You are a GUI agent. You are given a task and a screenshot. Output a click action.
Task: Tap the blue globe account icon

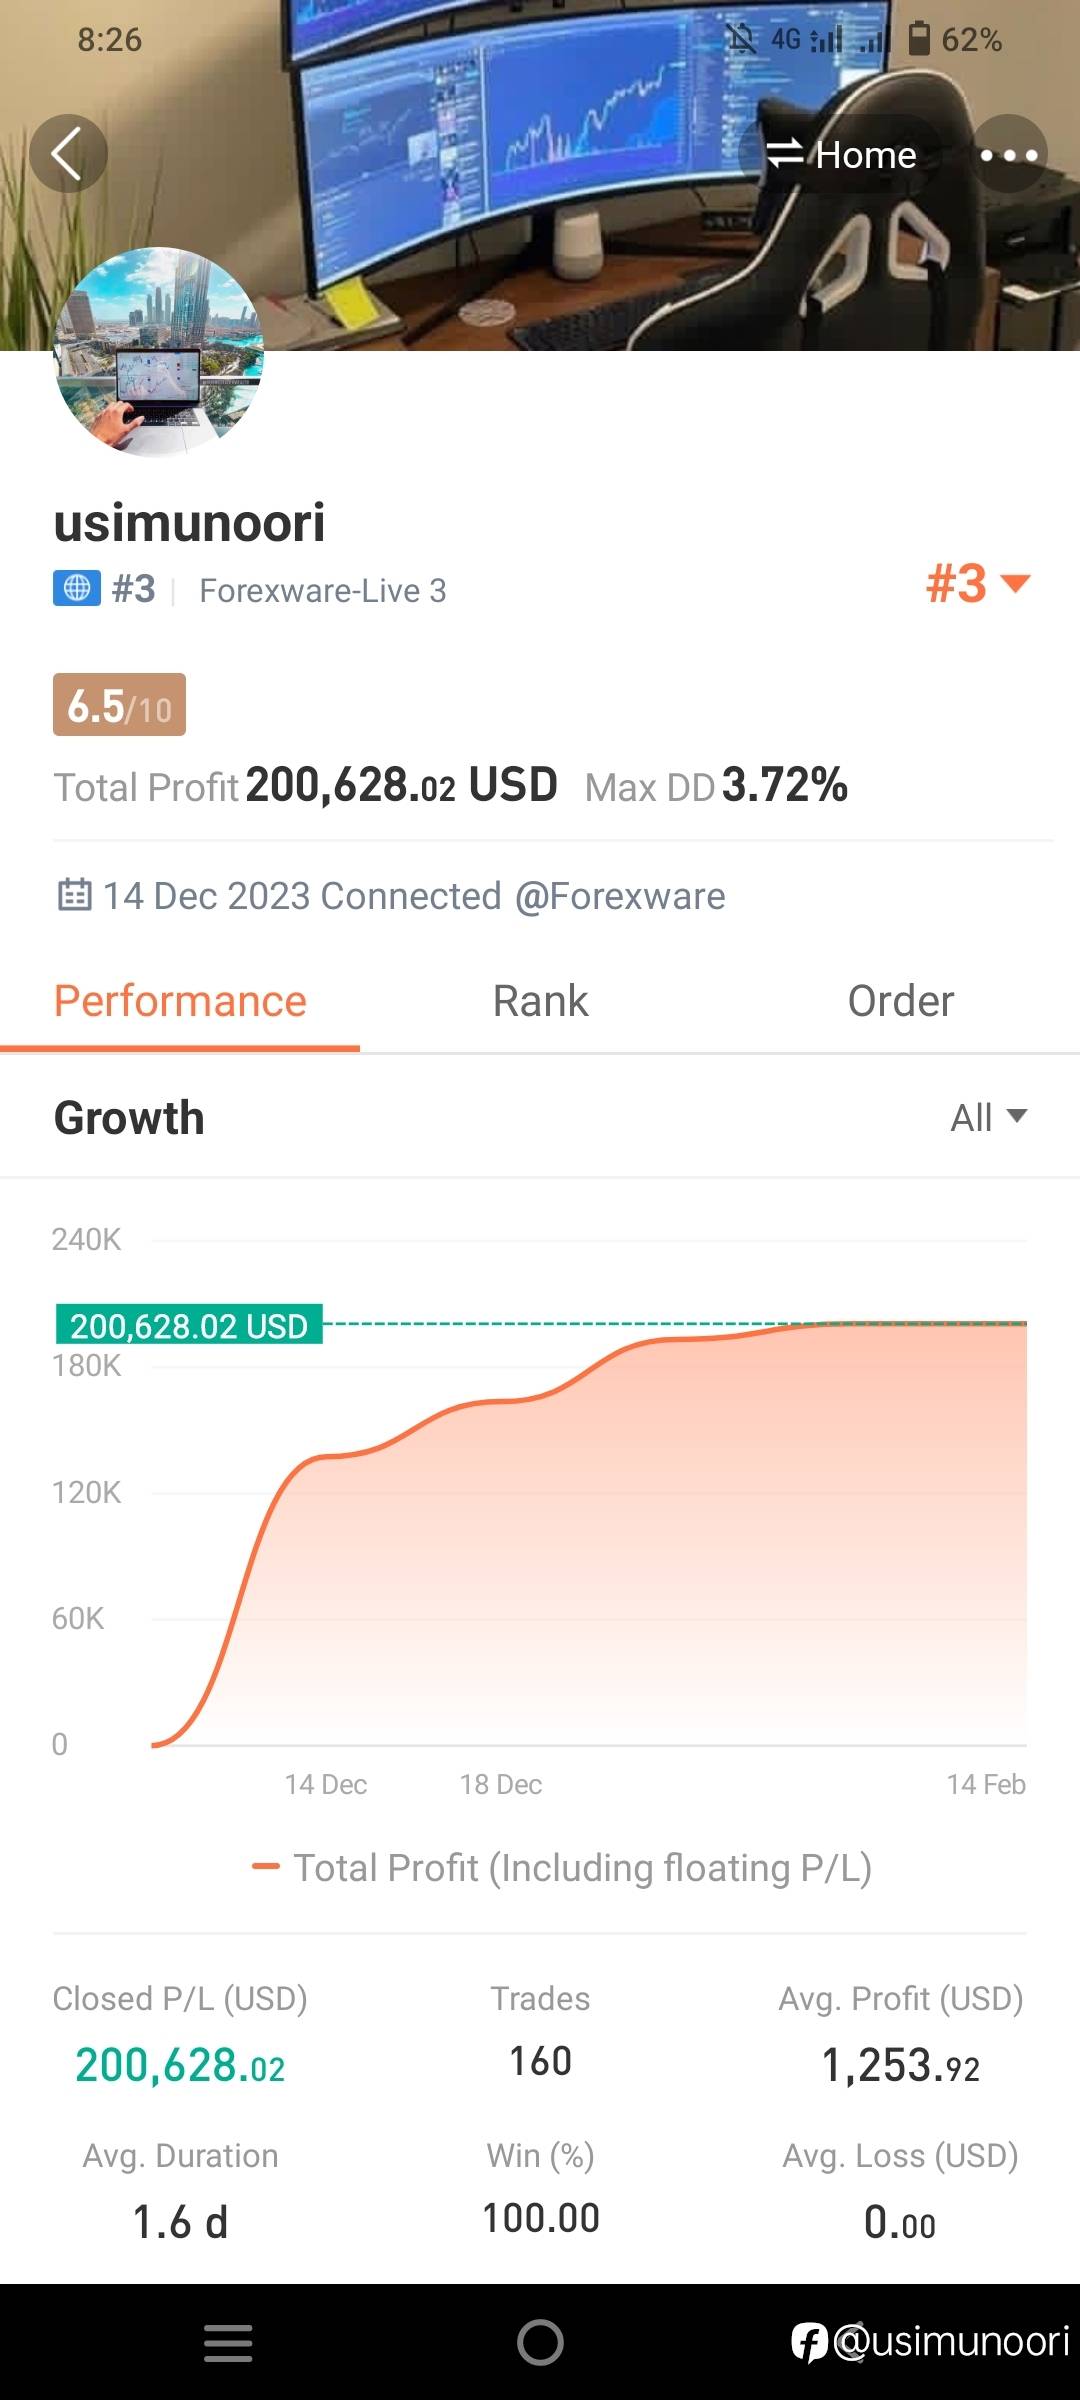click(x=77, y=589)
